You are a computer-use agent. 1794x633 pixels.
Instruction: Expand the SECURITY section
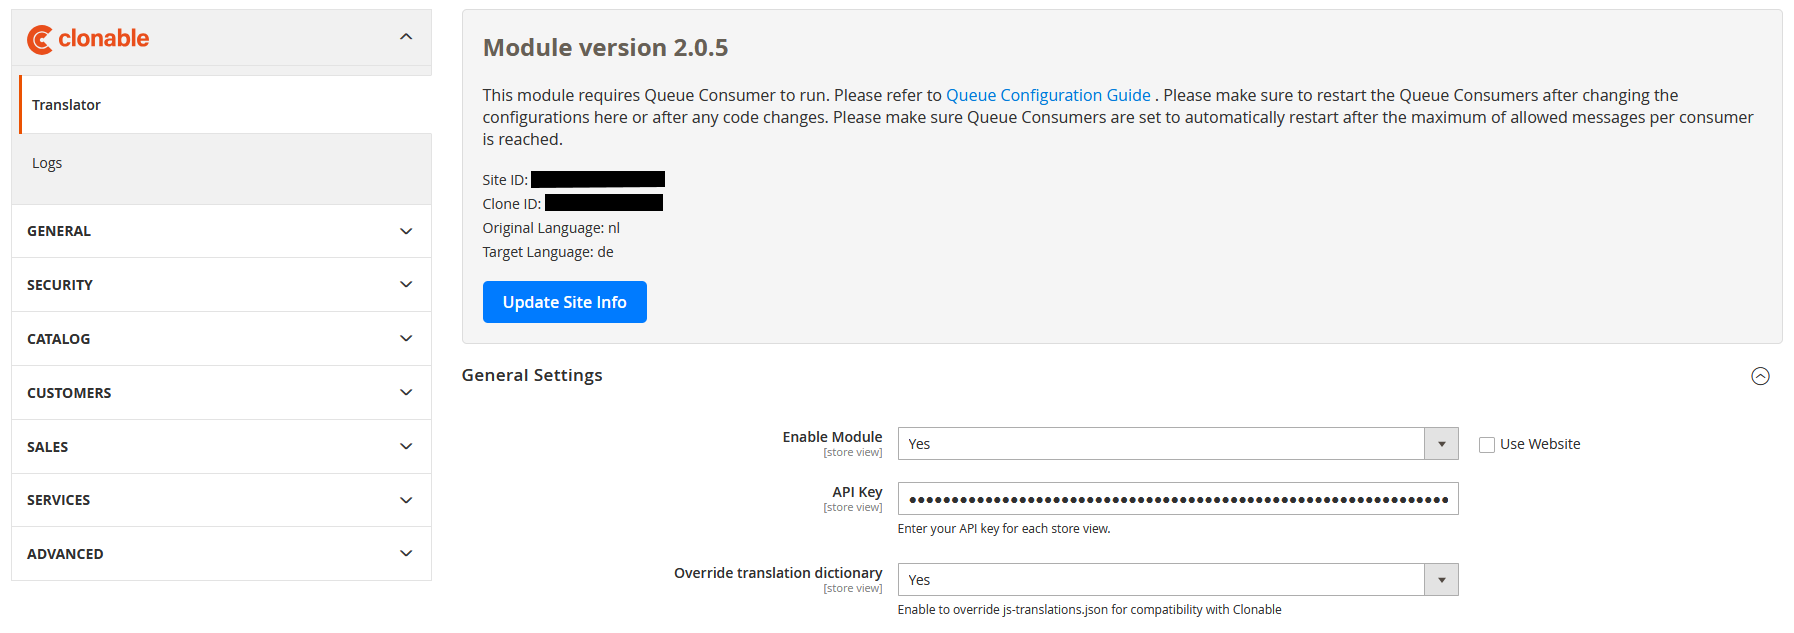221,285
